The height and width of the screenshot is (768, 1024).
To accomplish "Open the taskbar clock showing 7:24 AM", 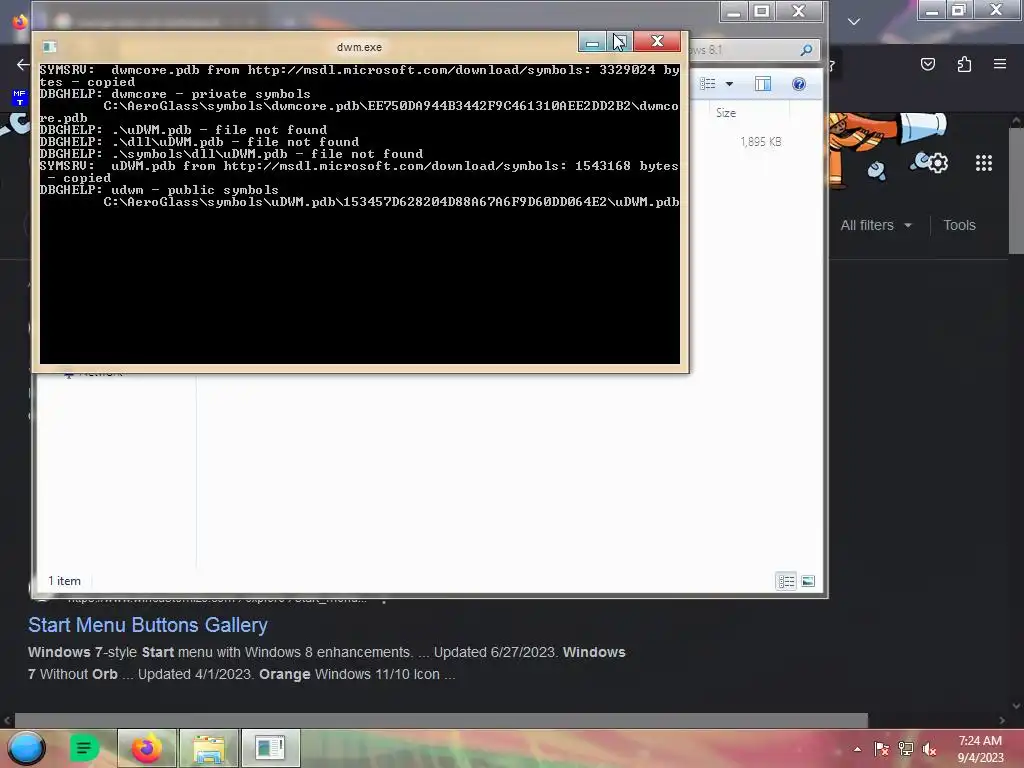I will click(980, 749).
